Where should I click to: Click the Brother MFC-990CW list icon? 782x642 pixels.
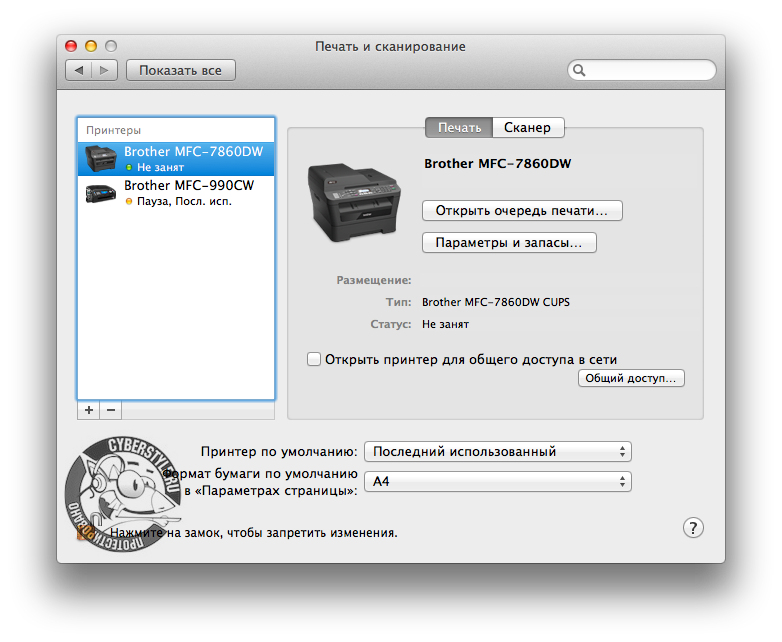click(x=101, y=193)
